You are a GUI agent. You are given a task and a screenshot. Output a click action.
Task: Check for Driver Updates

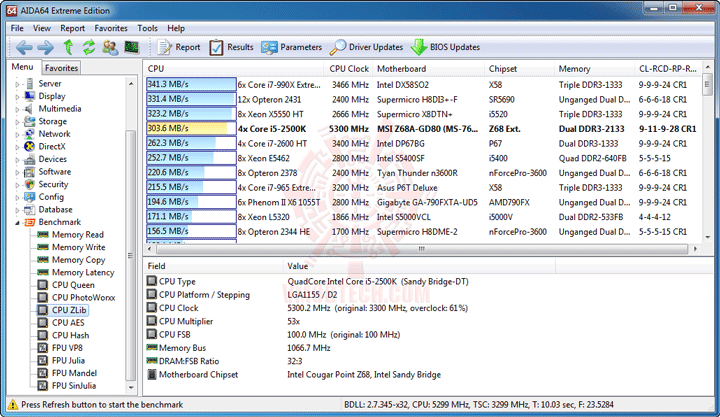366,47
